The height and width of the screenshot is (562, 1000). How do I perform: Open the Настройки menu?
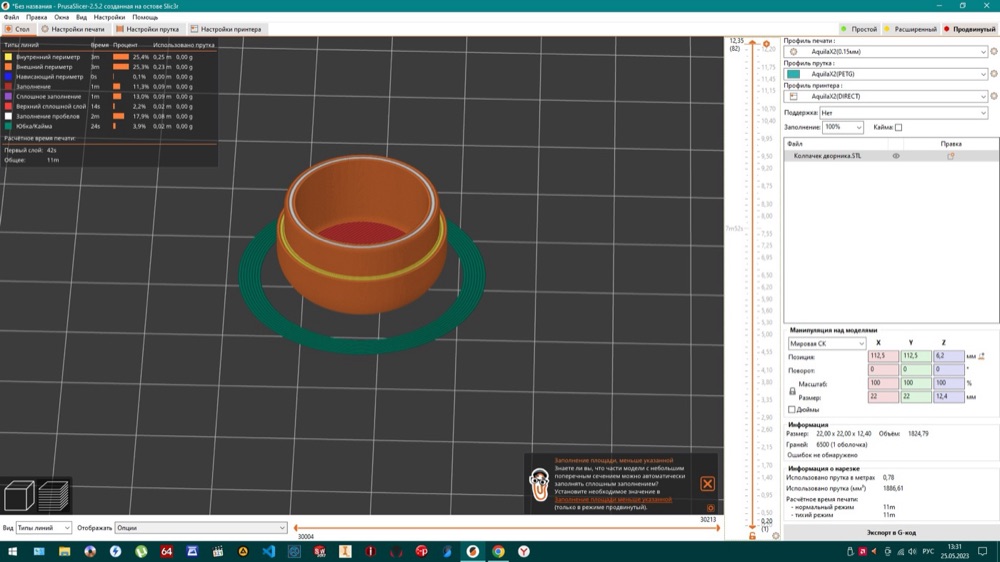(x=109, y=17)
